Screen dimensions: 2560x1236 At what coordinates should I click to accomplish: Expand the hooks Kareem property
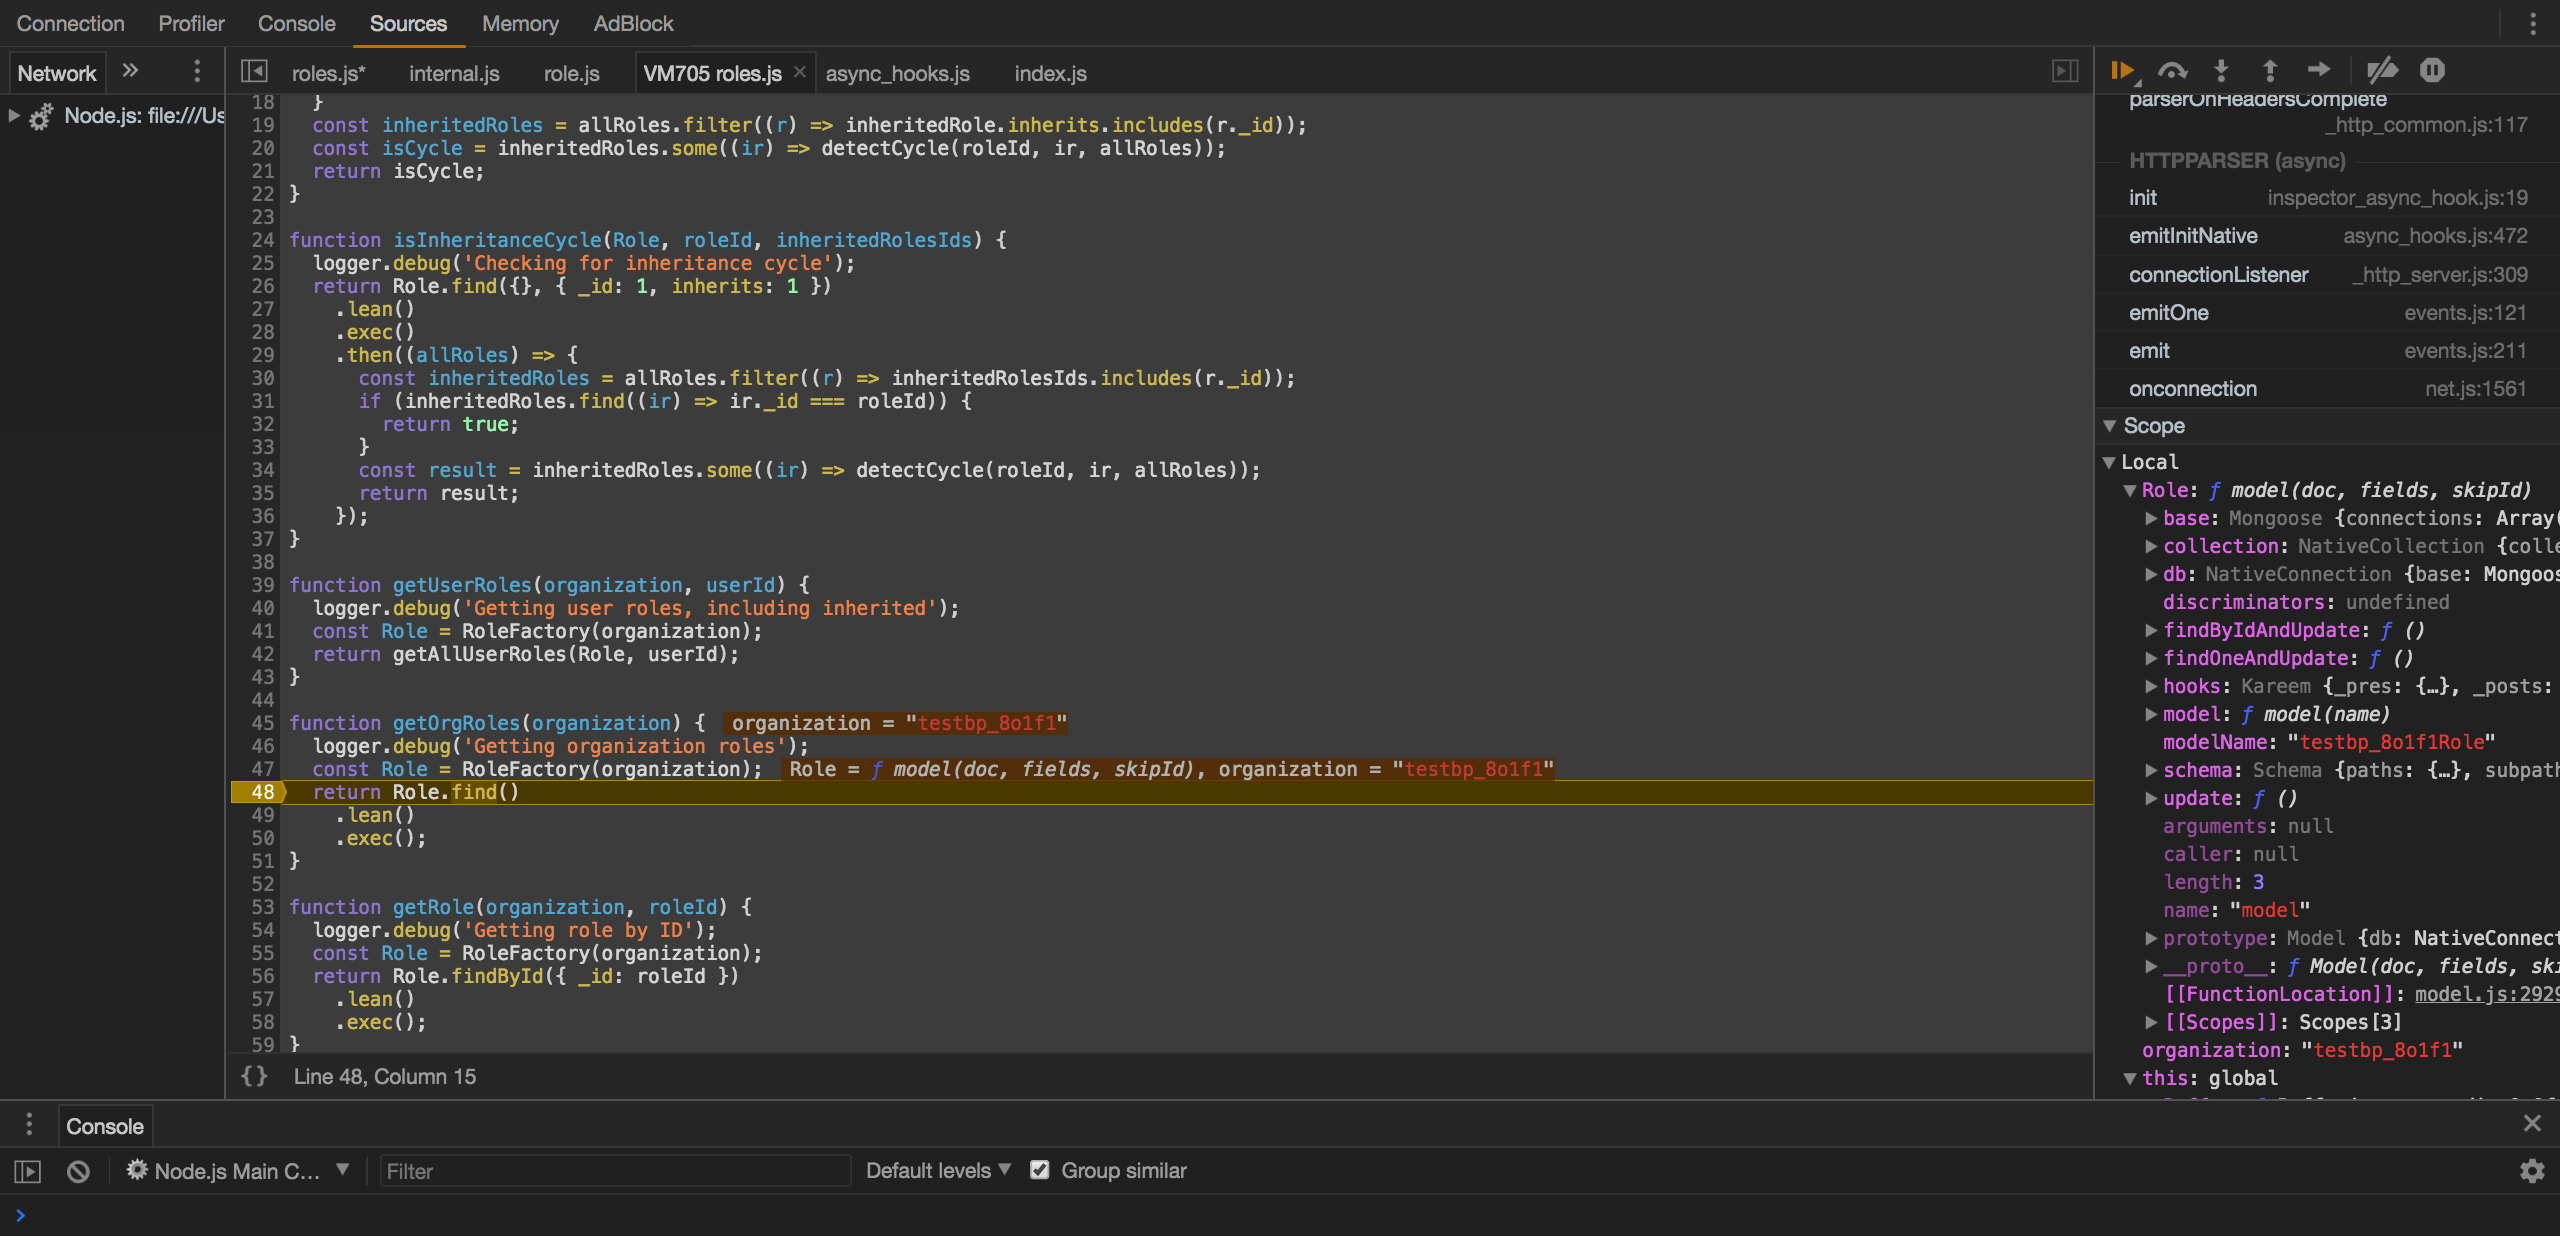click(2150, 686)
